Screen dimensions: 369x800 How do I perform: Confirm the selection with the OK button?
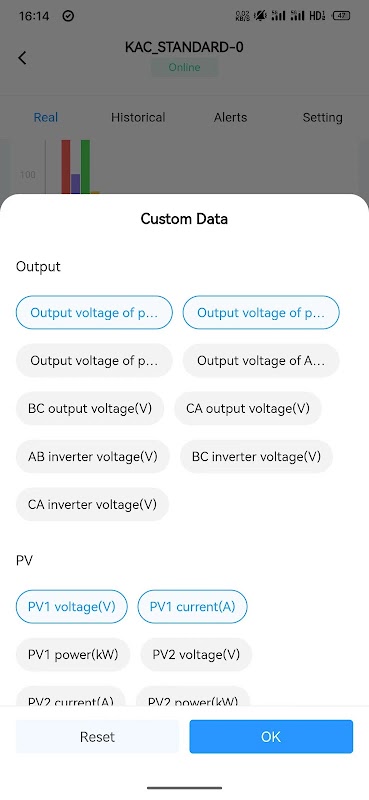tap(271, 737)
